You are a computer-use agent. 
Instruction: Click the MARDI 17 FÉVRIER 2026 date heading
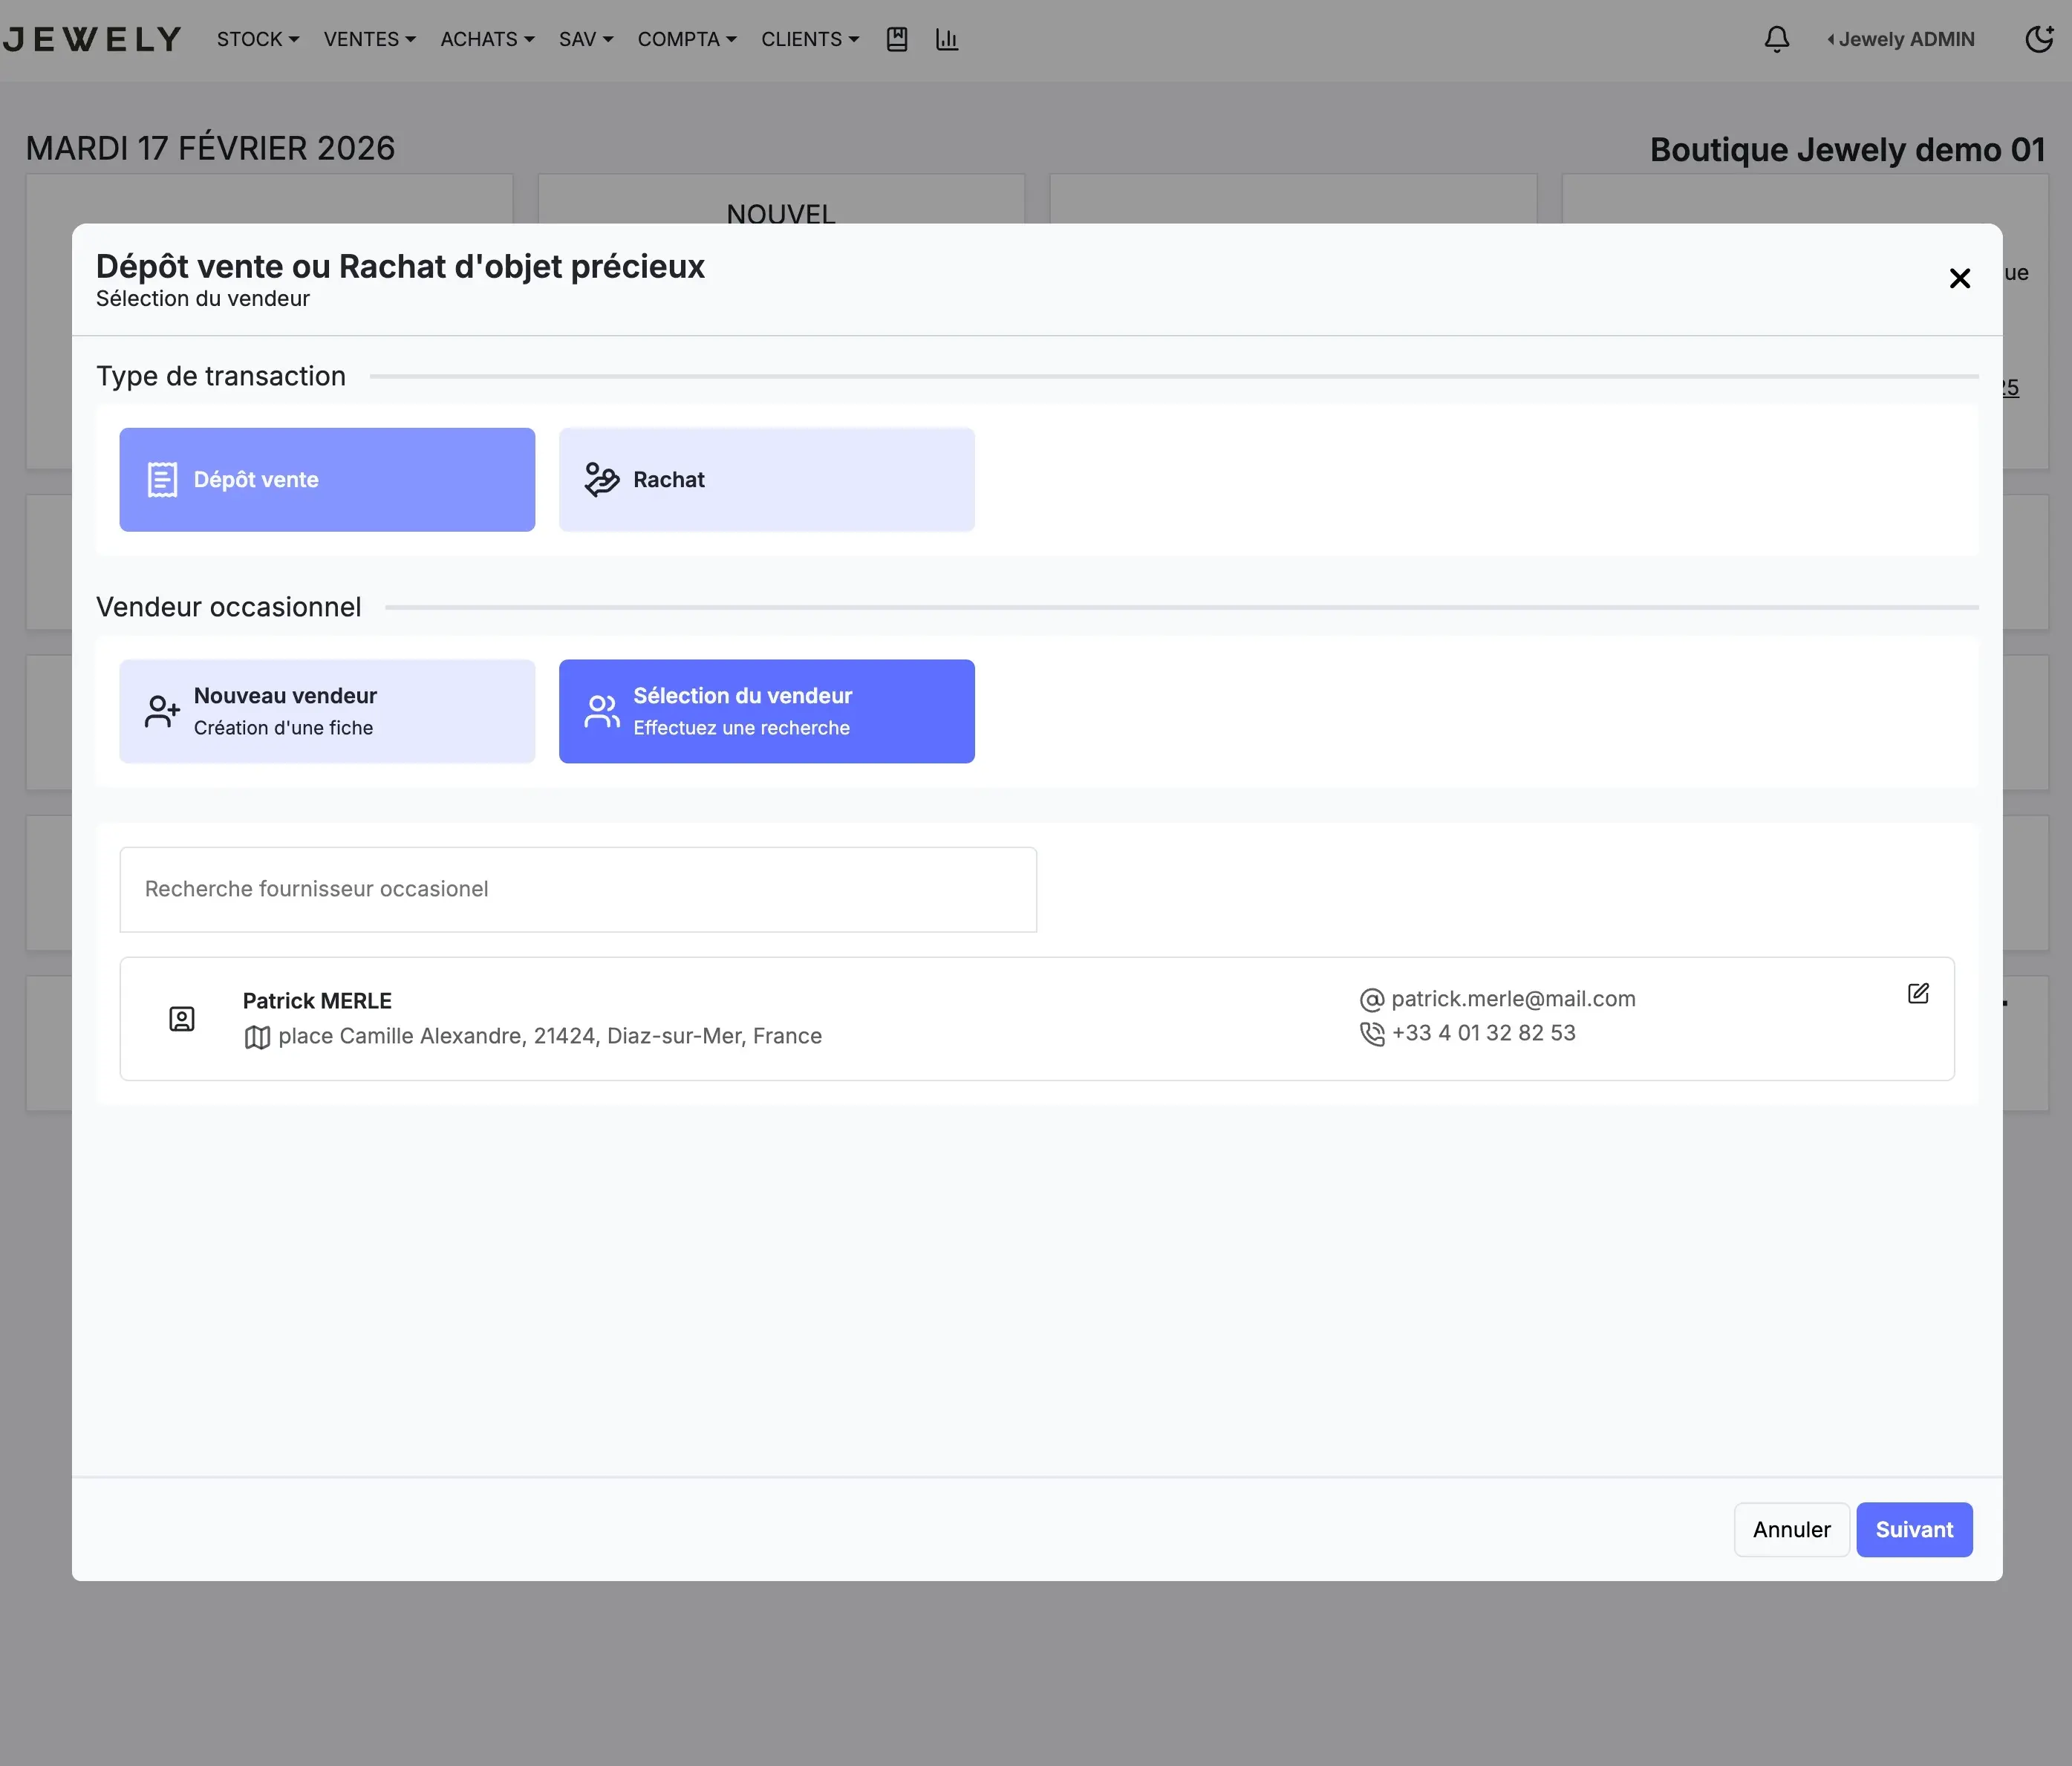point(210,148)
